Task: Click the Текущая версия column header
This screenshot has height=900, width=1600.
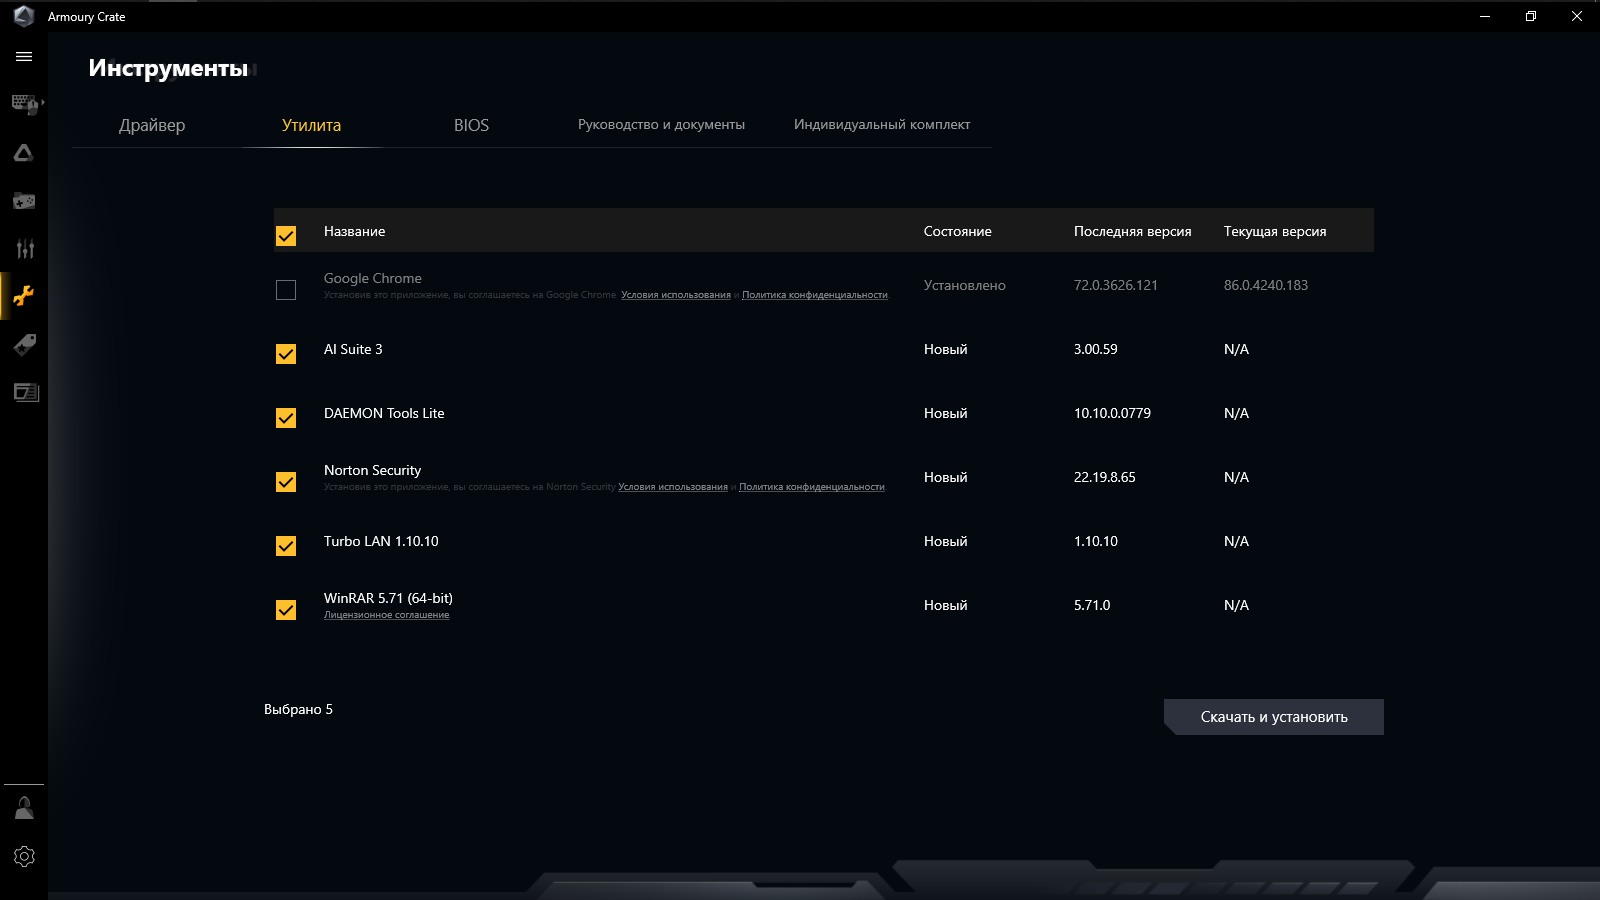Action: point(1275,231)
